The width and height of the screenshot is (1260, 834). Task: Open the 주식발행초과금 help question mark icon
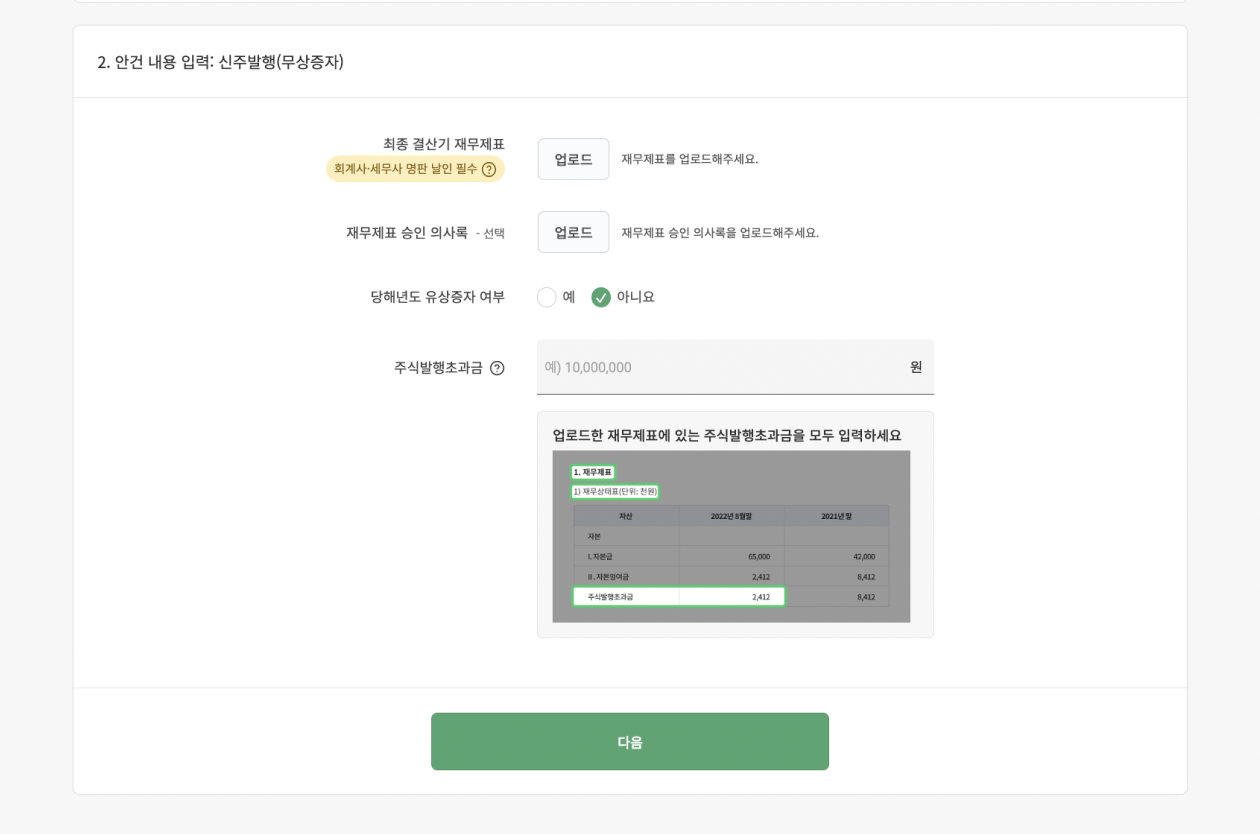click(x=499, y=368)
